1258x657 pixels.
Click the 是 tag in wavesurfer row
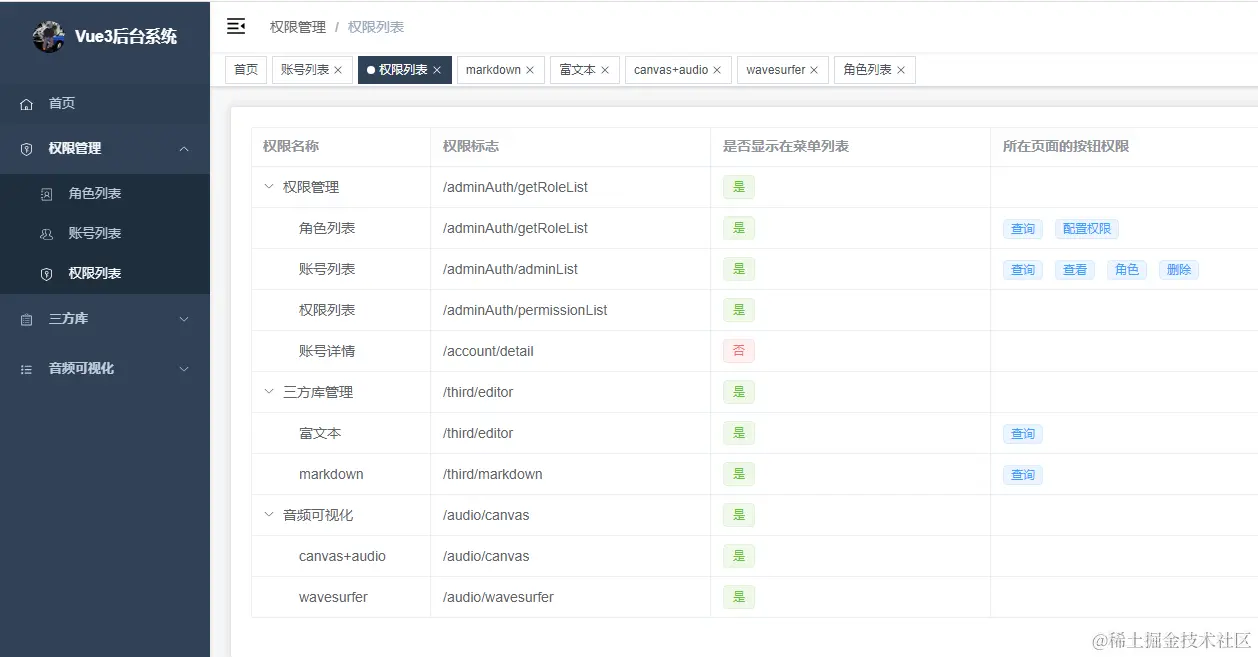click(739, 597)
